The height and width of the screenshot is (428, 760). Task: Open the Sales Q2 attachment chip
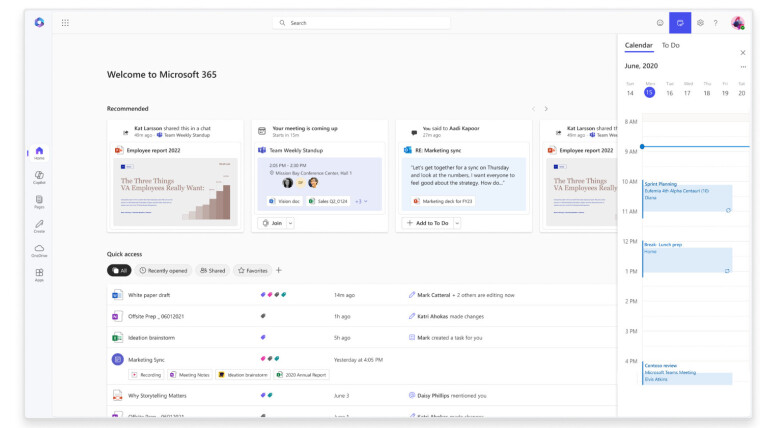point(329,201)
